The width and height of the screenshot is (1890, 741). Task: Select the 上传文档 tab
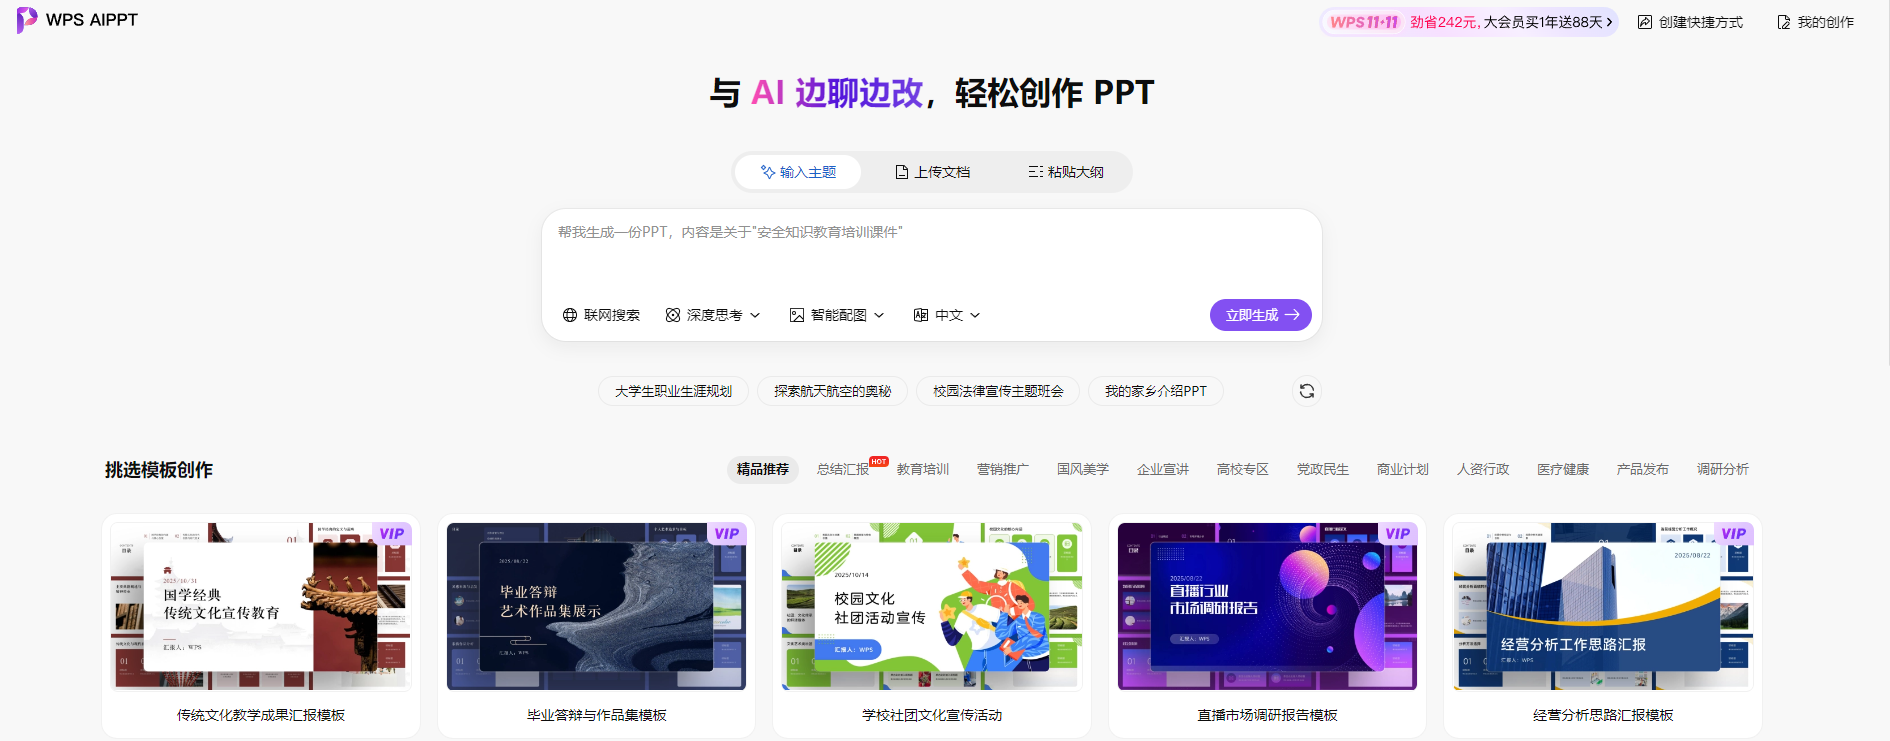point(932,172)
